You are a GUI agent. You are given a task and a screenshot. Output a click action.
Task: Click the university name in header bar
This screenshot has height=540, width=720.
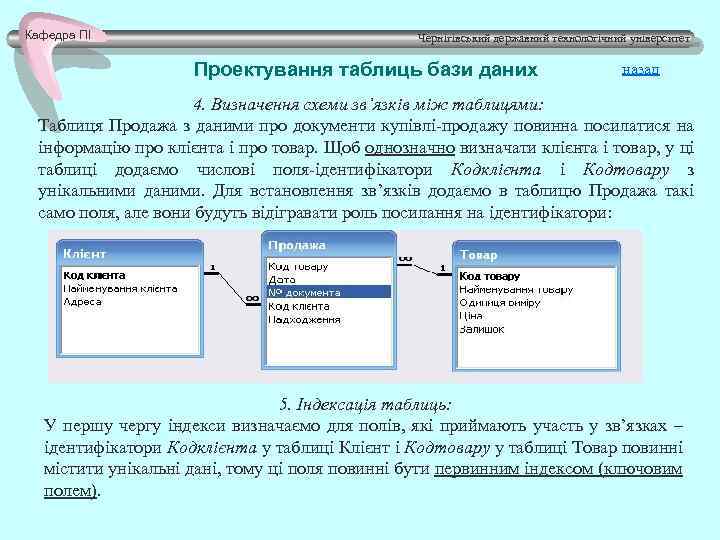click(x=553, y=39)
